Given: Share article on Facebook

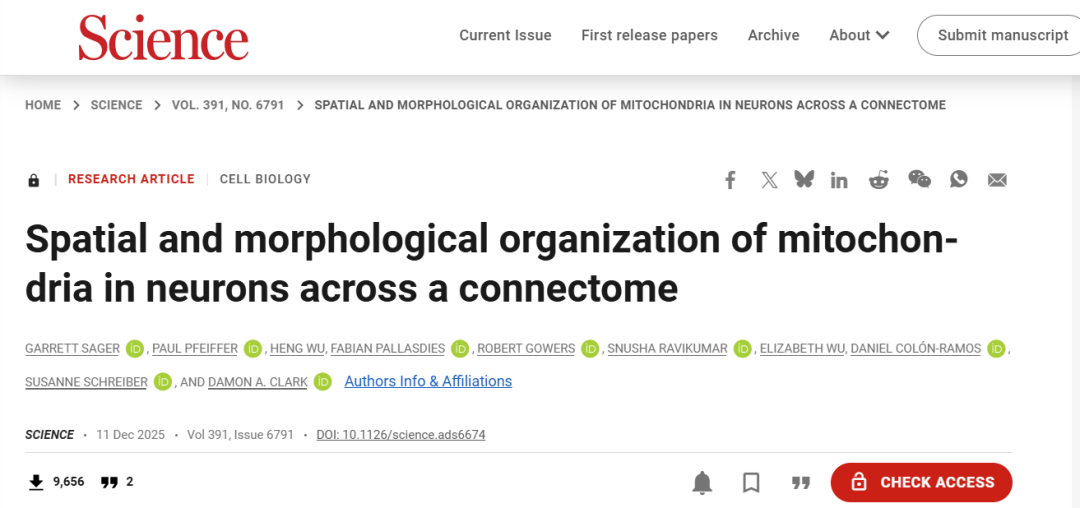Looking at the screenshot, I should click(x=730, y=180).
